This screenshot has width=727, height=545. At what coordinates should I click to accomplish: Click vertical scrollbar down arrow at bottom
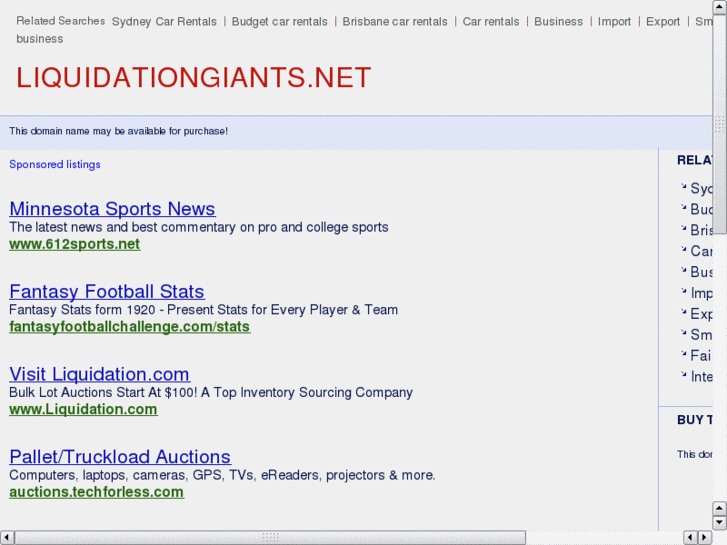click(x=720, y=522)
